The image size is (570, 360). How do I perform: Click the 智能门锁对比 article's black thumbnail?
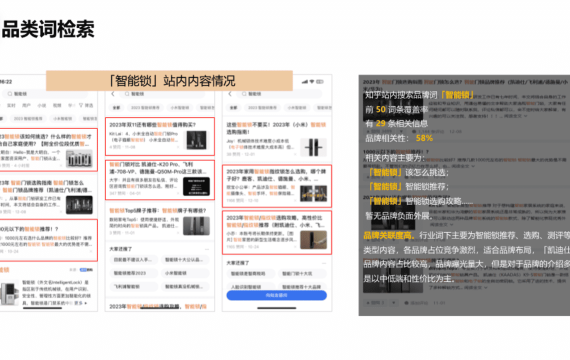click(196, 187)
